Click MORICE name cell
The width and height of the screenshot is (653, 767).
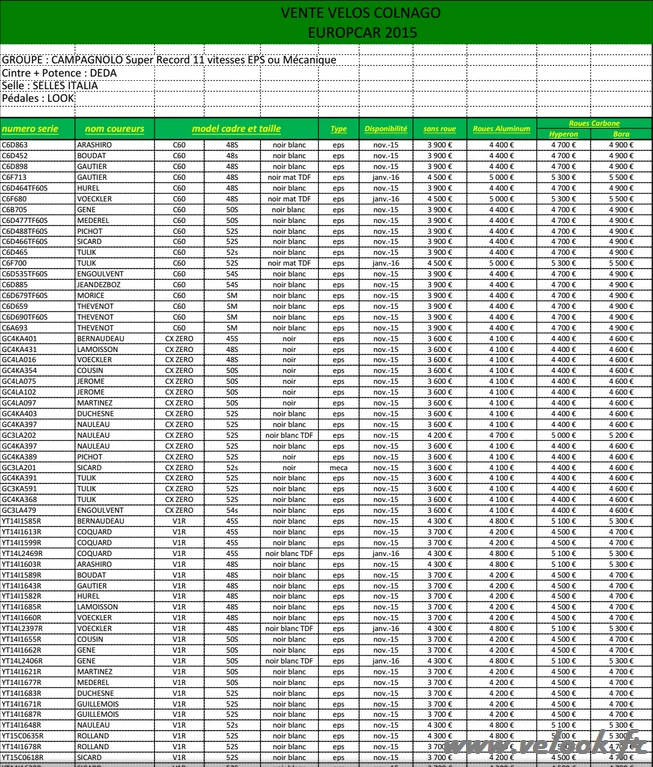pos(90,295)
